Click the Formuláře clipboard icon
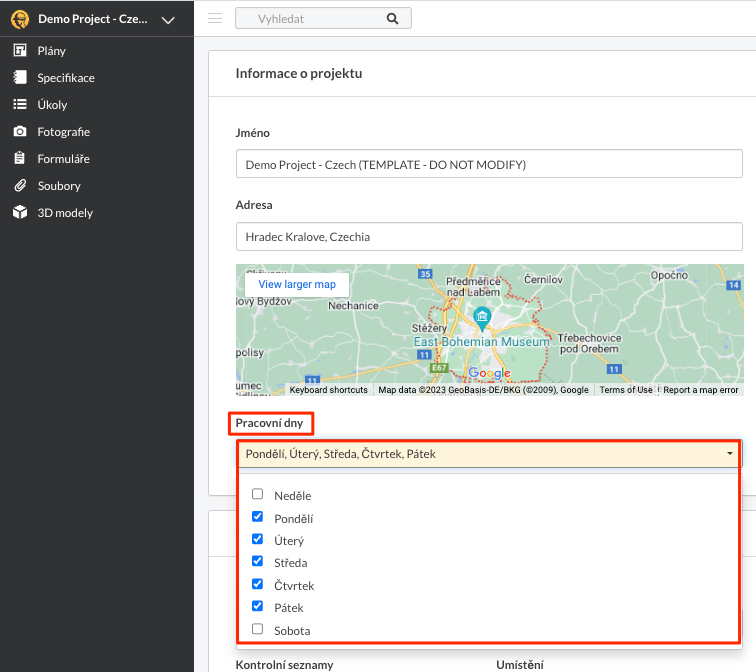Screen dimensions: 756x672 (19, 159)
